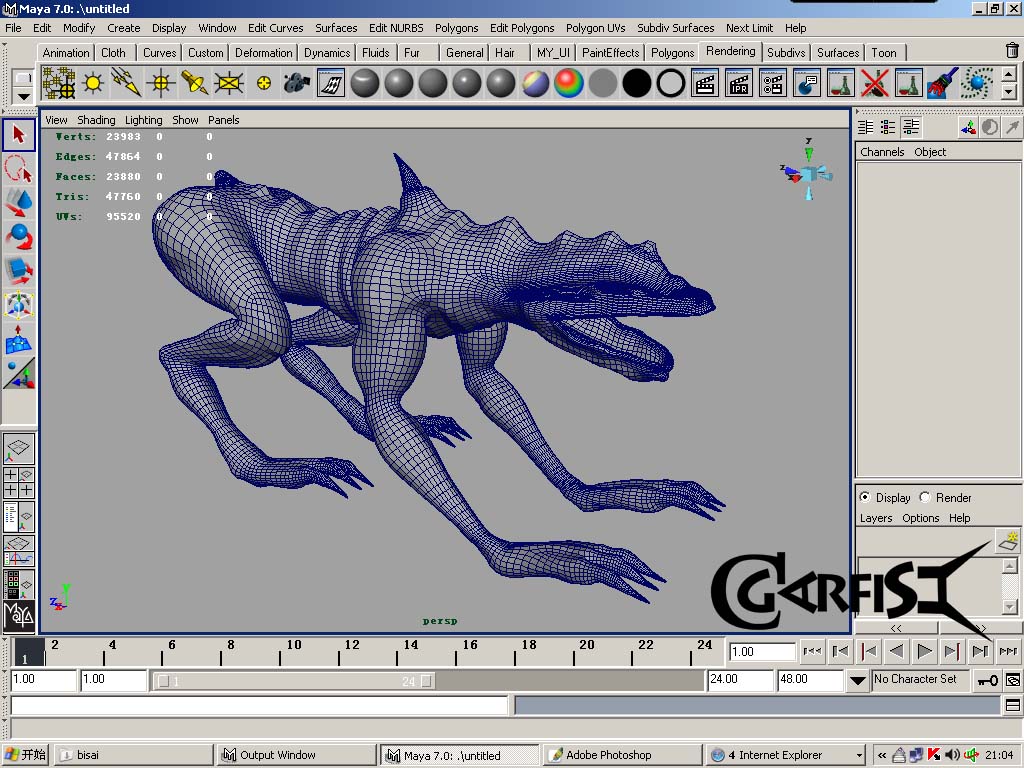Screen dimensions: 1024x768
Task: Click the camera icon on the Rendering shelf
Action: coord(296,84)
